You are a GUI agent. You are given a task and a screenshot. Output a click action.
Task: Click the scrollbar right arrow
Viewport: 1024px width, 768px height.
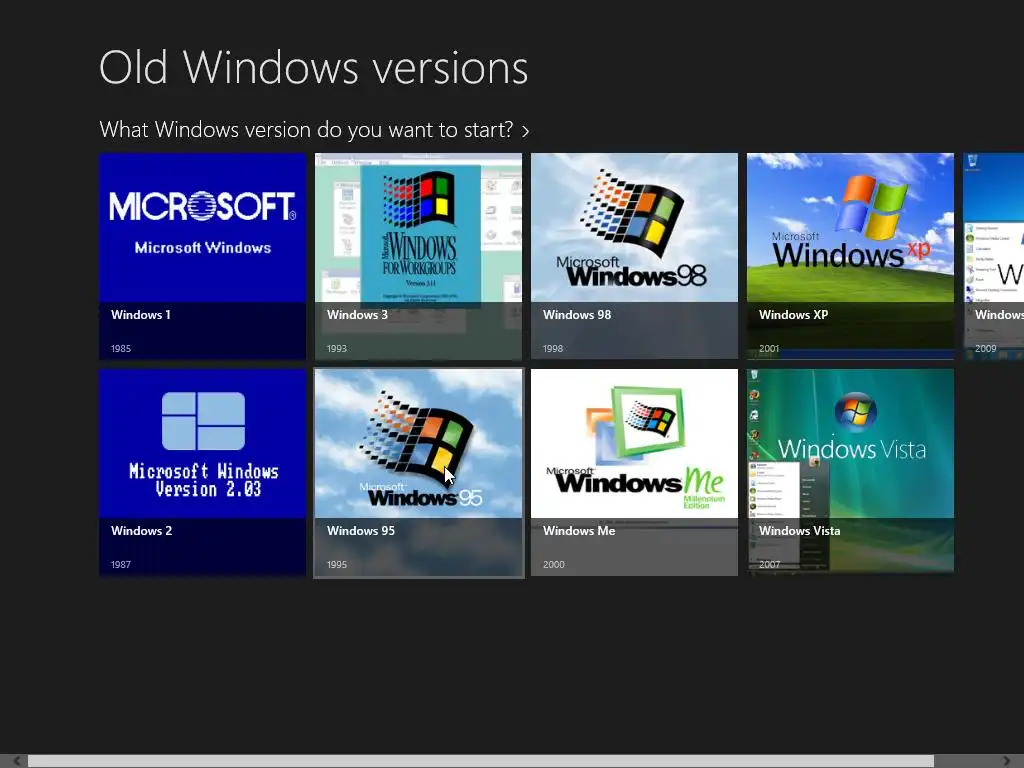pos(1006,761)
